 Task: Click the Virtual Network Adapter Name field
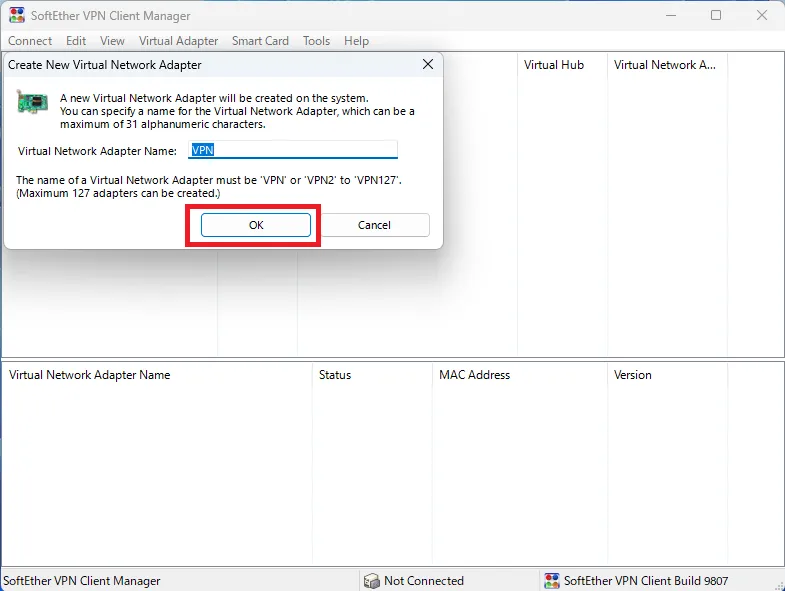tap(293, 150)
